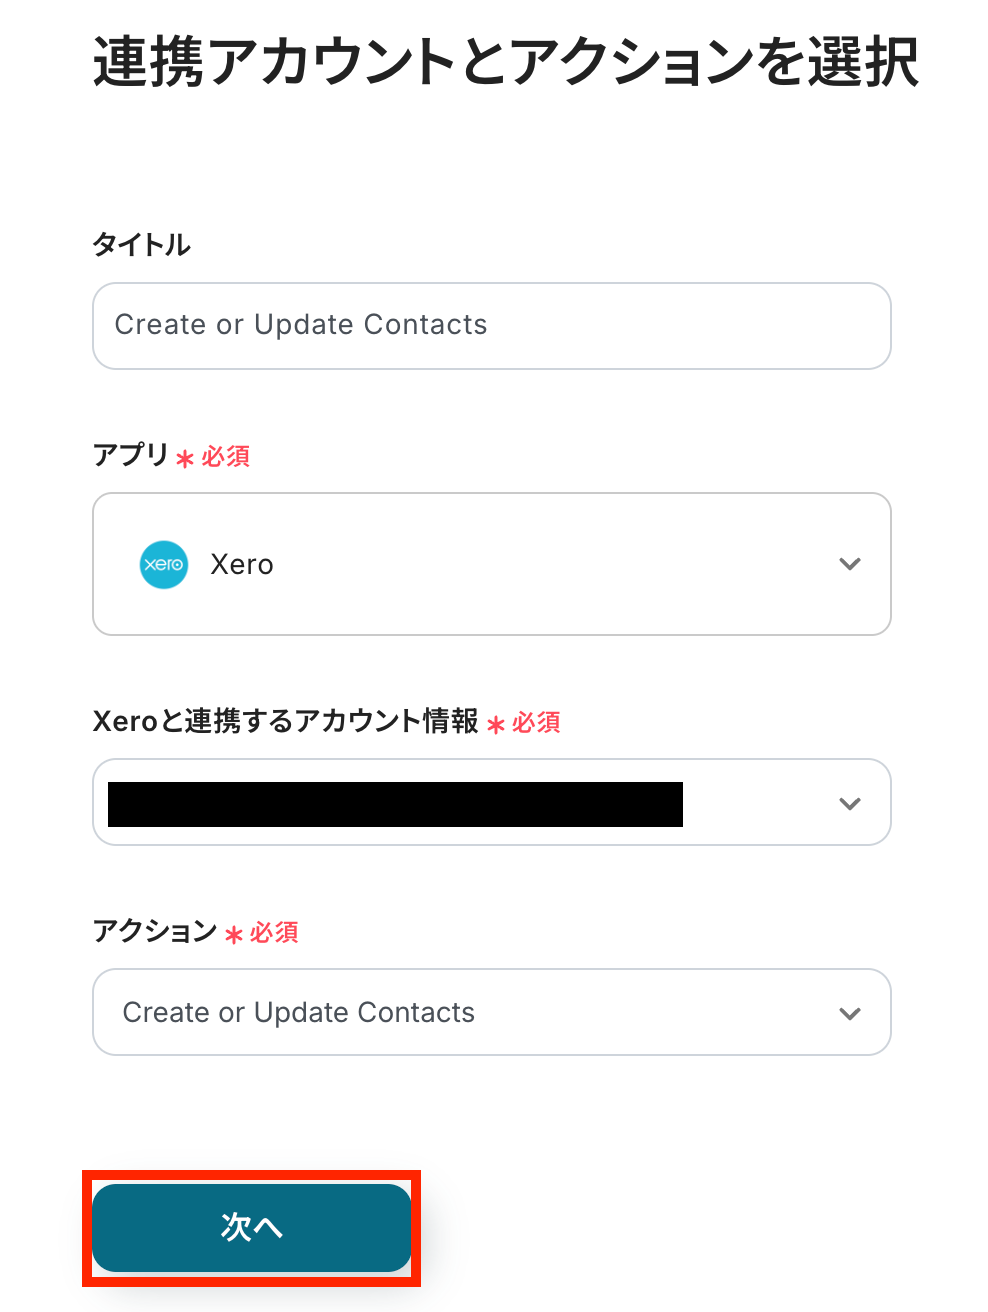Click red asterisk next to アカウント情報
988x1312 pixels.
496,725
